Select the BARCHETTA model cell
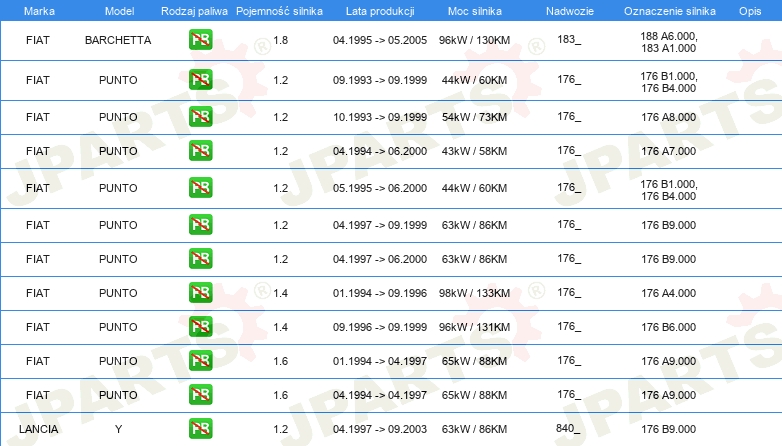Screen dimensions: 782x446 coord(118,40)
